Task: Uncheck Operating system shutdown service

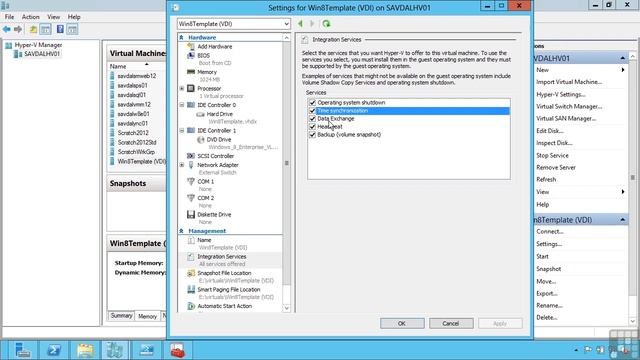Action: coord(312,103)
